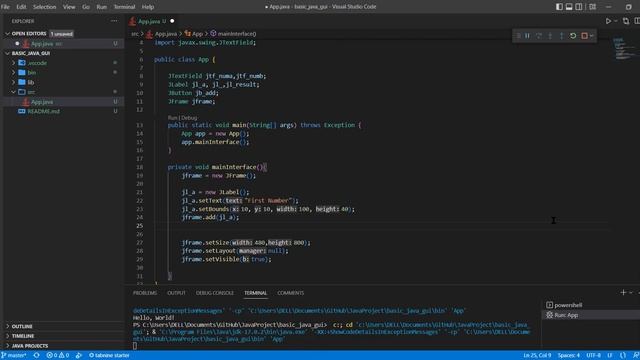
Task: Open the Edit menu
Action: pos(21,7)
